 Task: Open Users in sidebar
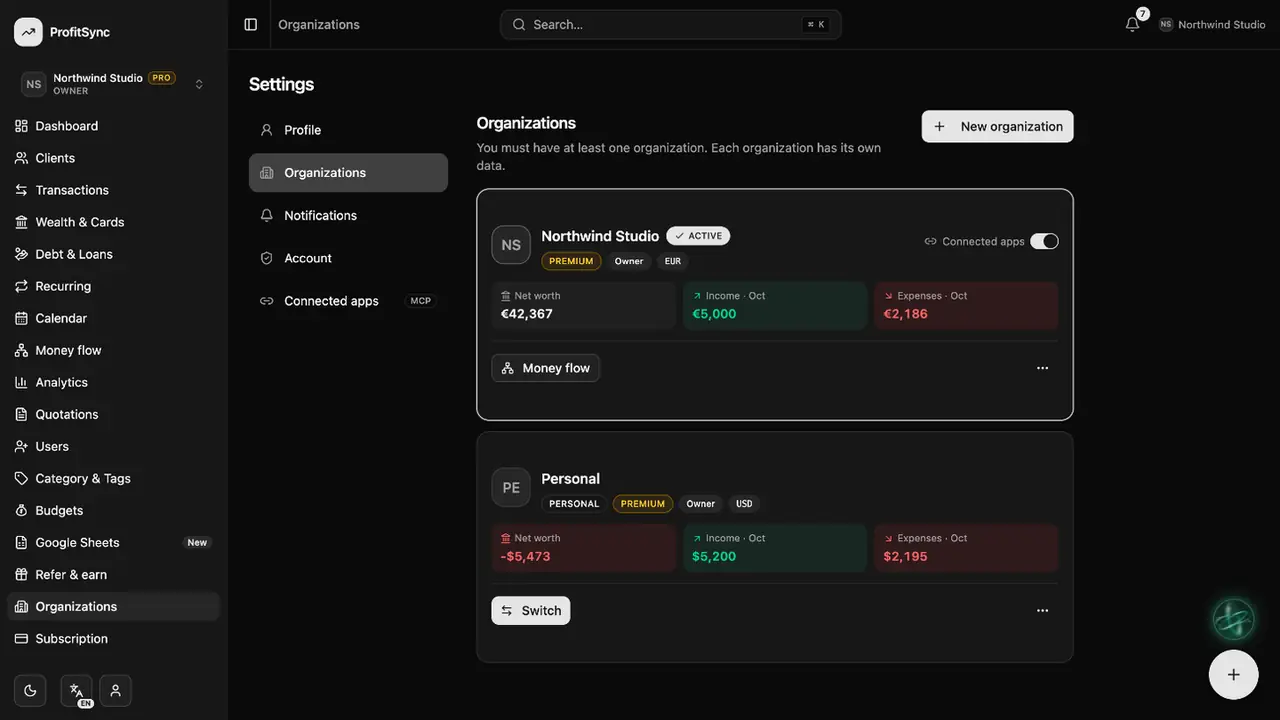[x=113, y=446]
